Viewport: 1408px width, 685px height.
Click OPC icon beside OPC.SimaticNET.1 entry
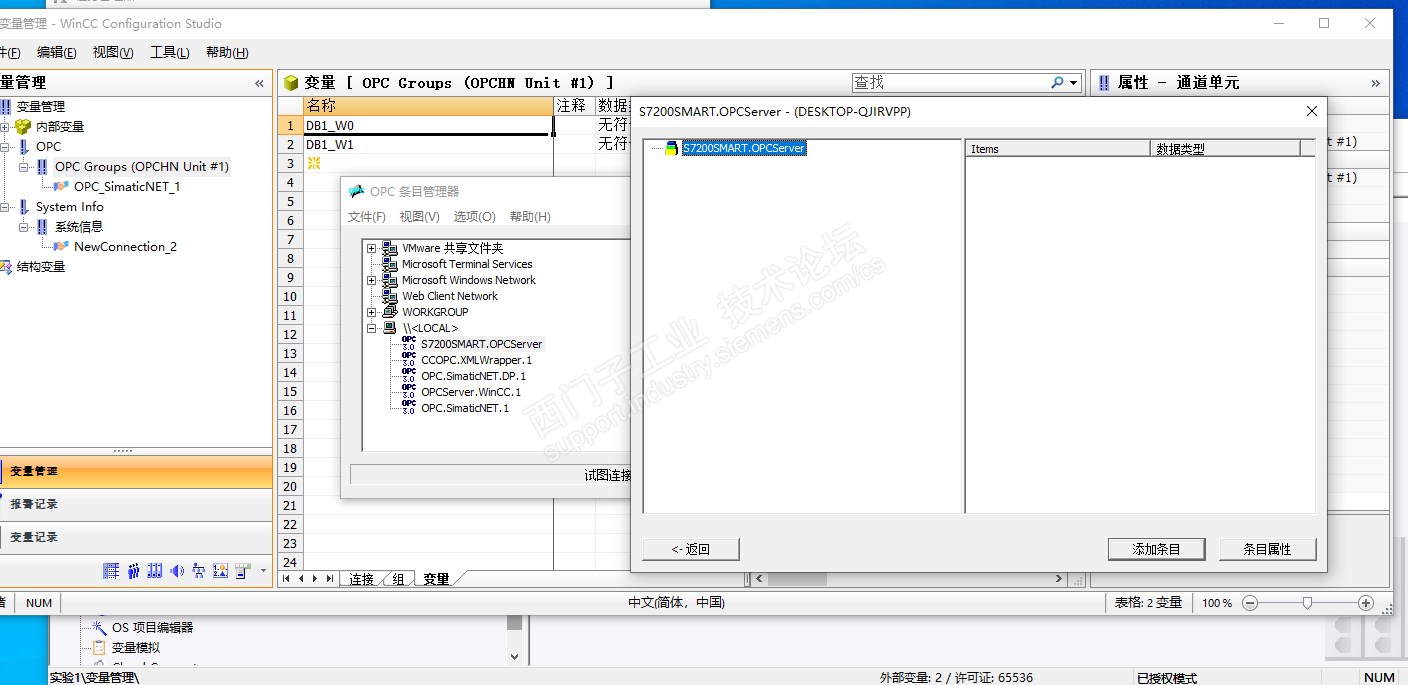409,408
